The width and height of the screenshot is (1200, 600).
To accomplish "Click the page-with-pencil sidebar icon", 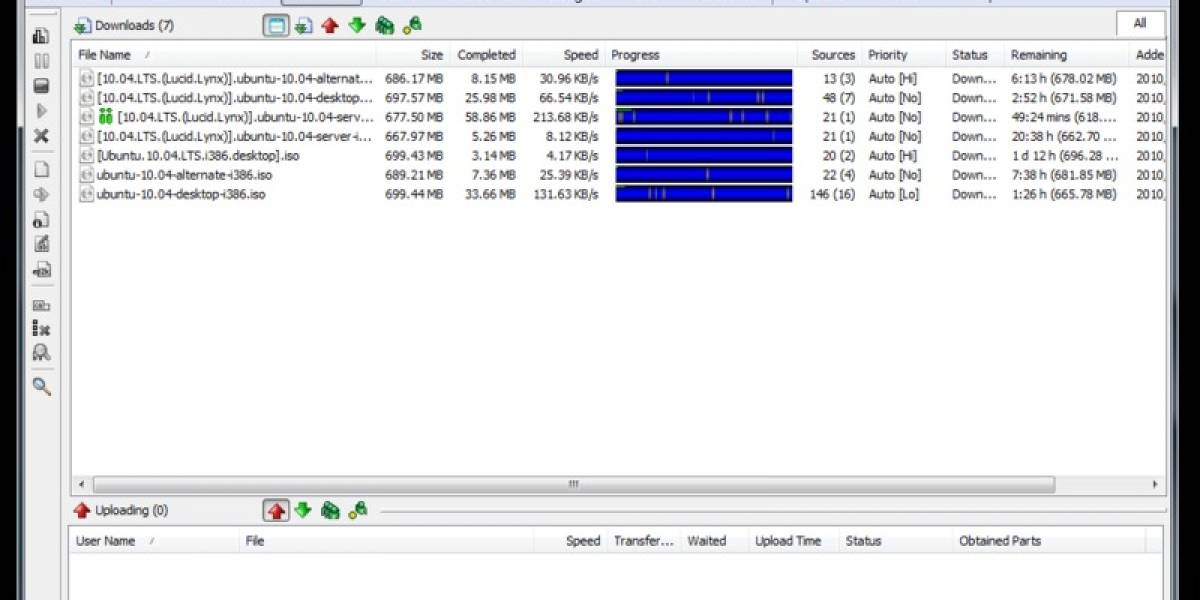I will pyautogui.click(x=41, y=244).
